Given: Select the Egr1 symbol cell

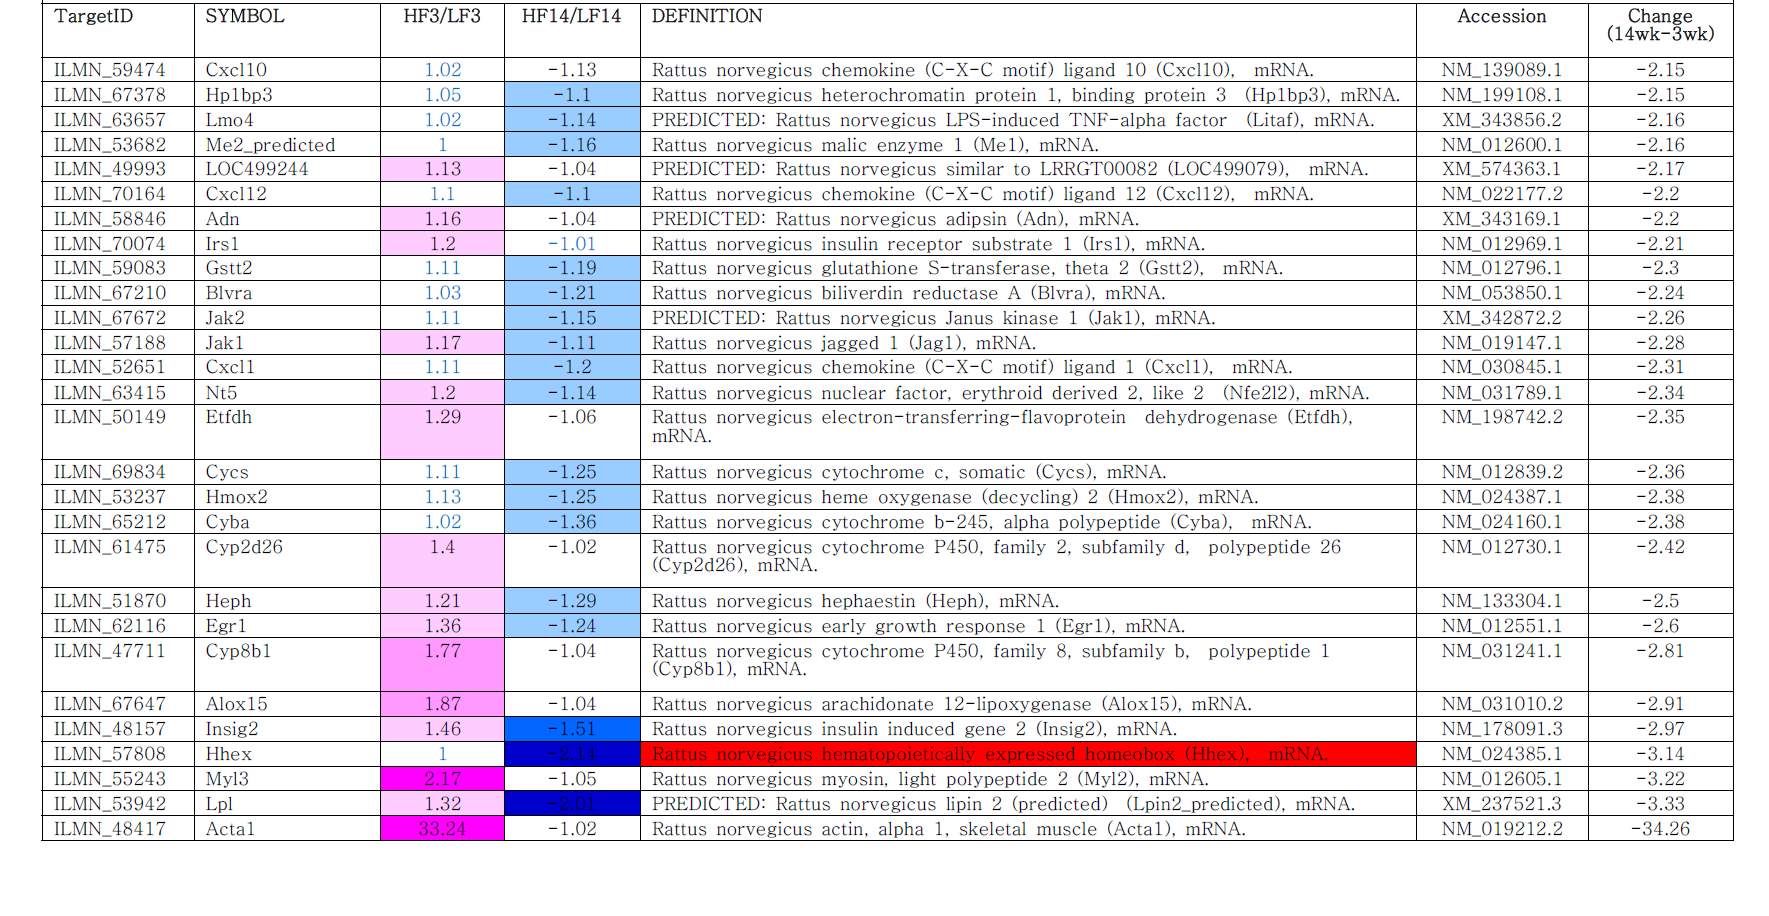Looking at the screenshot, I should tap(287, 626).
